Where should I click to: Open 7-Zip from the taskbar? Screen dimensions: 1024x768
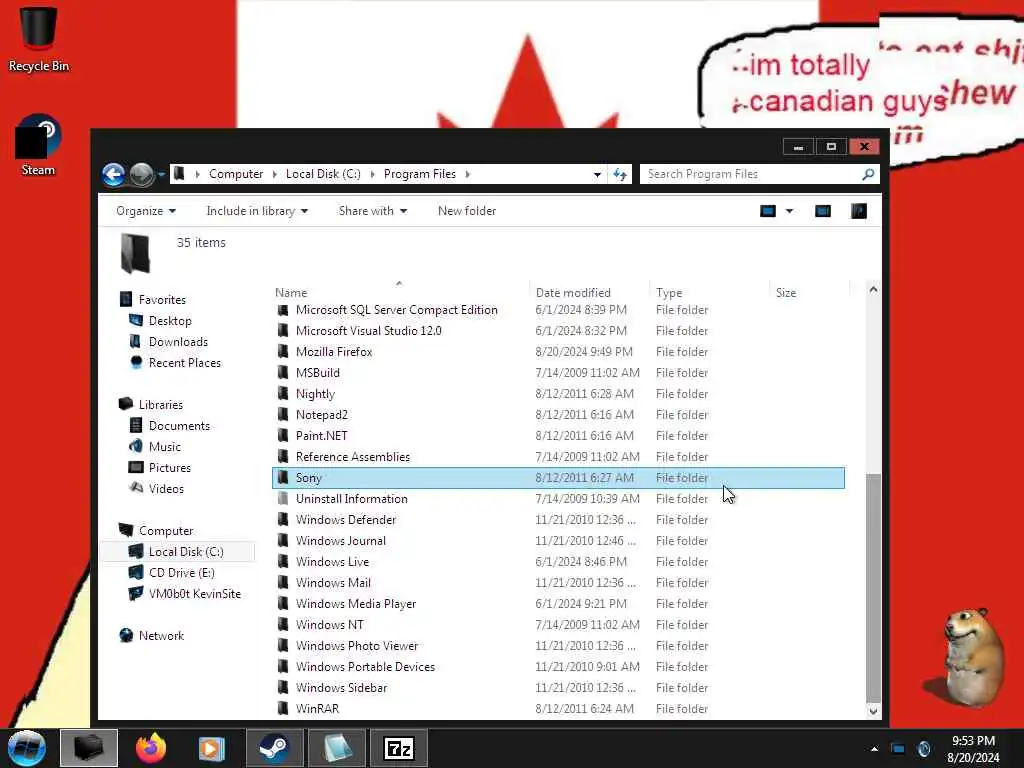coord(398,748)
